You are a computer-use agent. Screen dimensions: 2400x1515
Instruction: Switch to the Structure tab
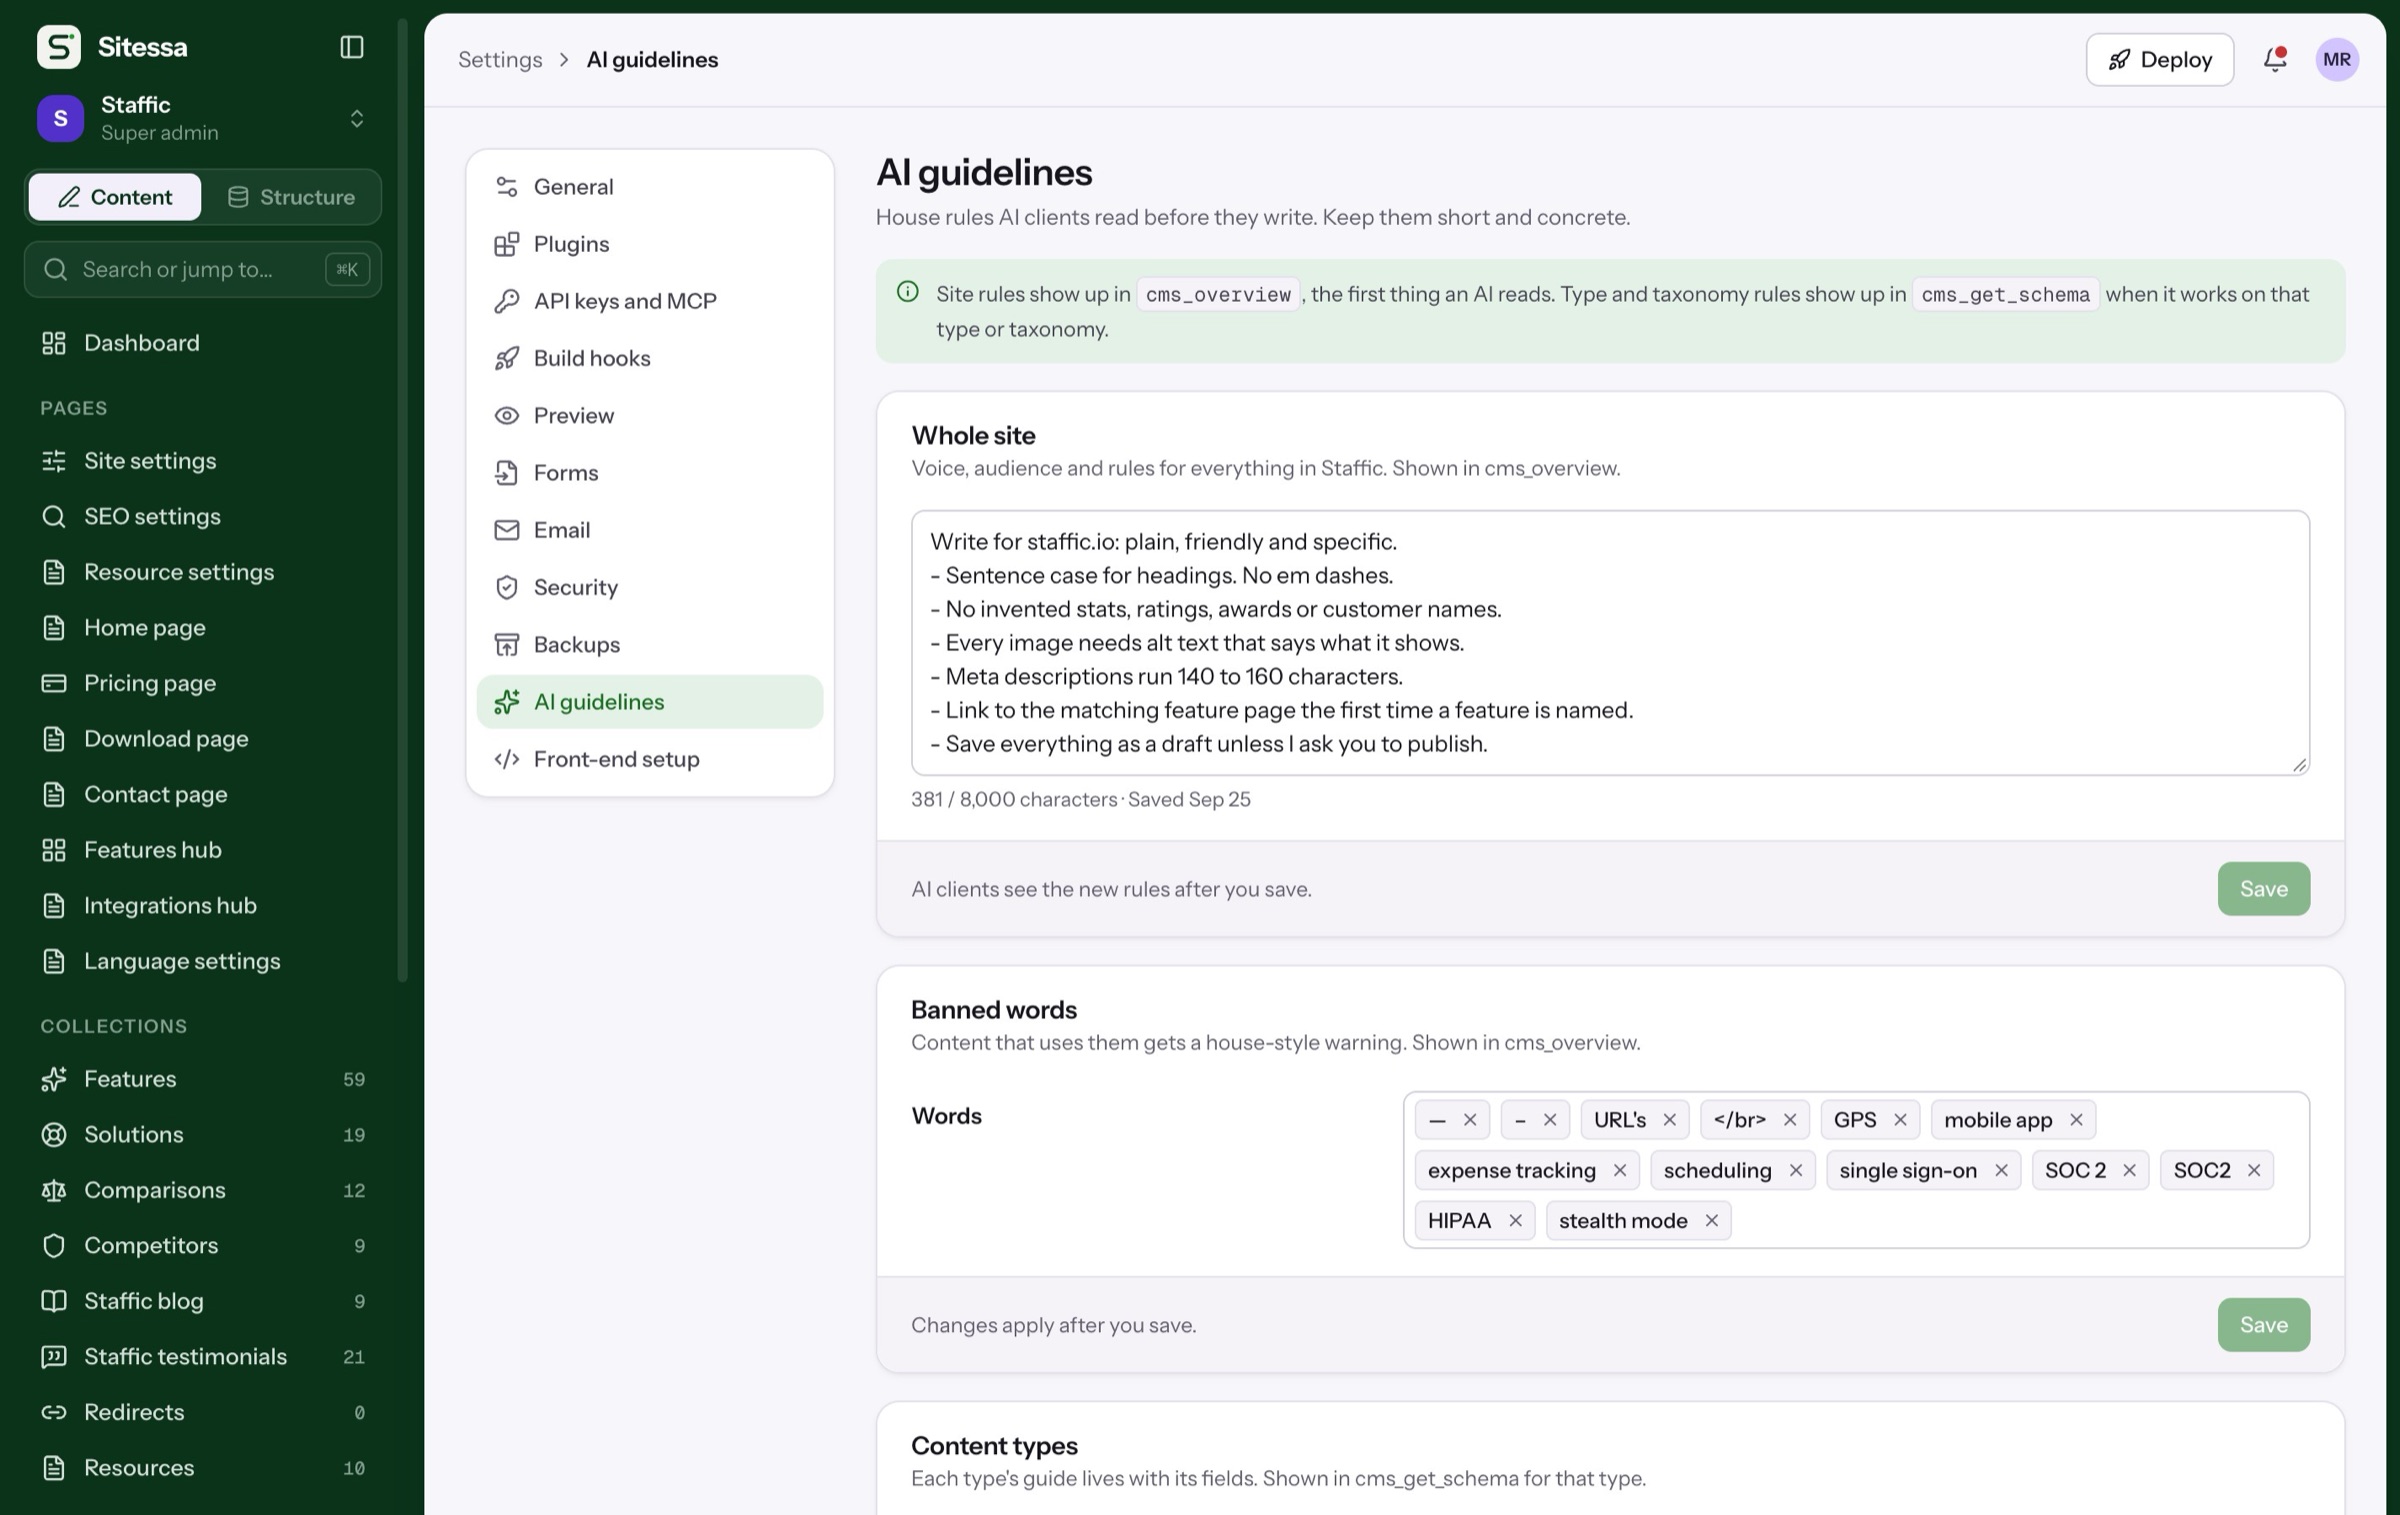click(291, 197)
